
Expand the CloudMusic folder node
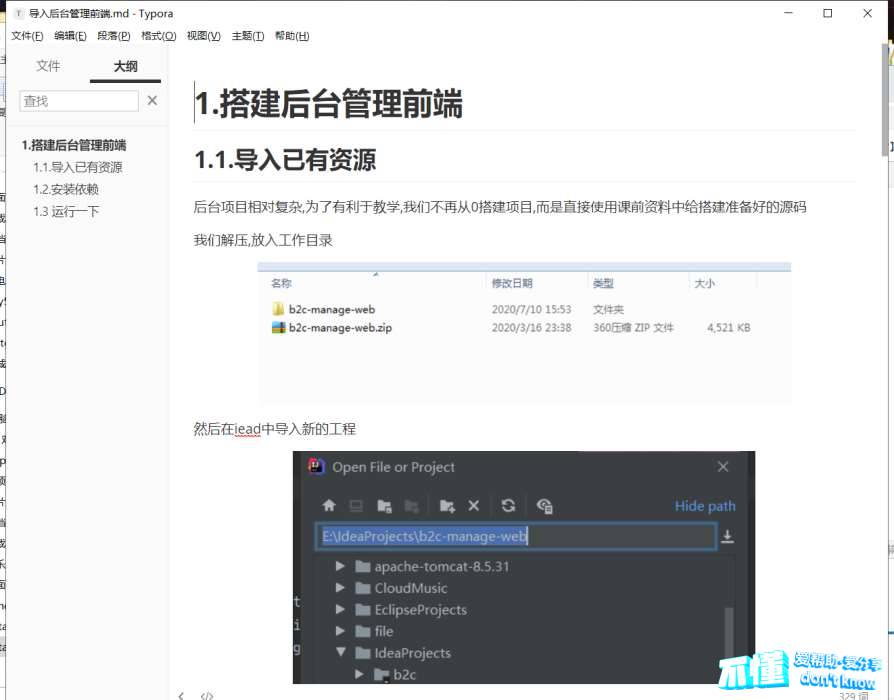(x=341, y=588)
